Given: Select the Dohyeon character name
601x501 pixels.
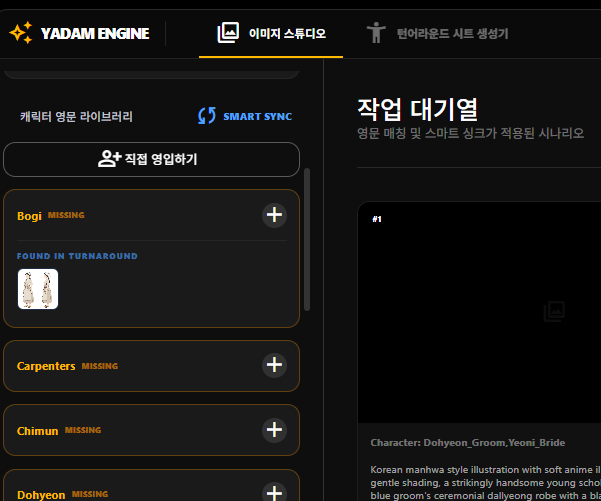Looking at the screenshot, I should pyautogui.click(x=41, y=495).
